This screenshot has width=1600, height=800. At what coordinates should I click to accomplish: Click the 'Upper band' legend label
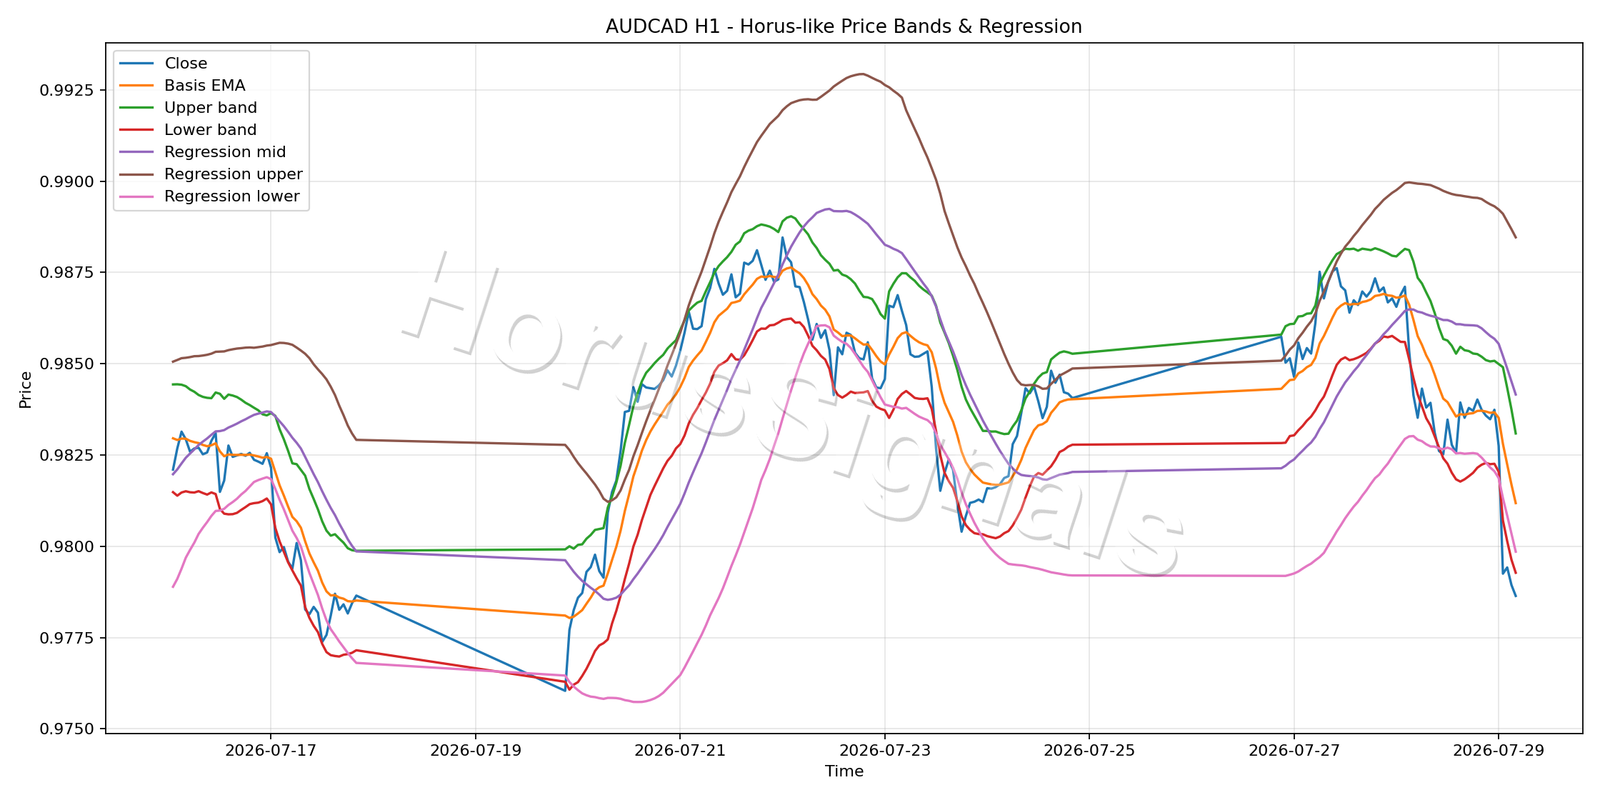pos(211,107)
